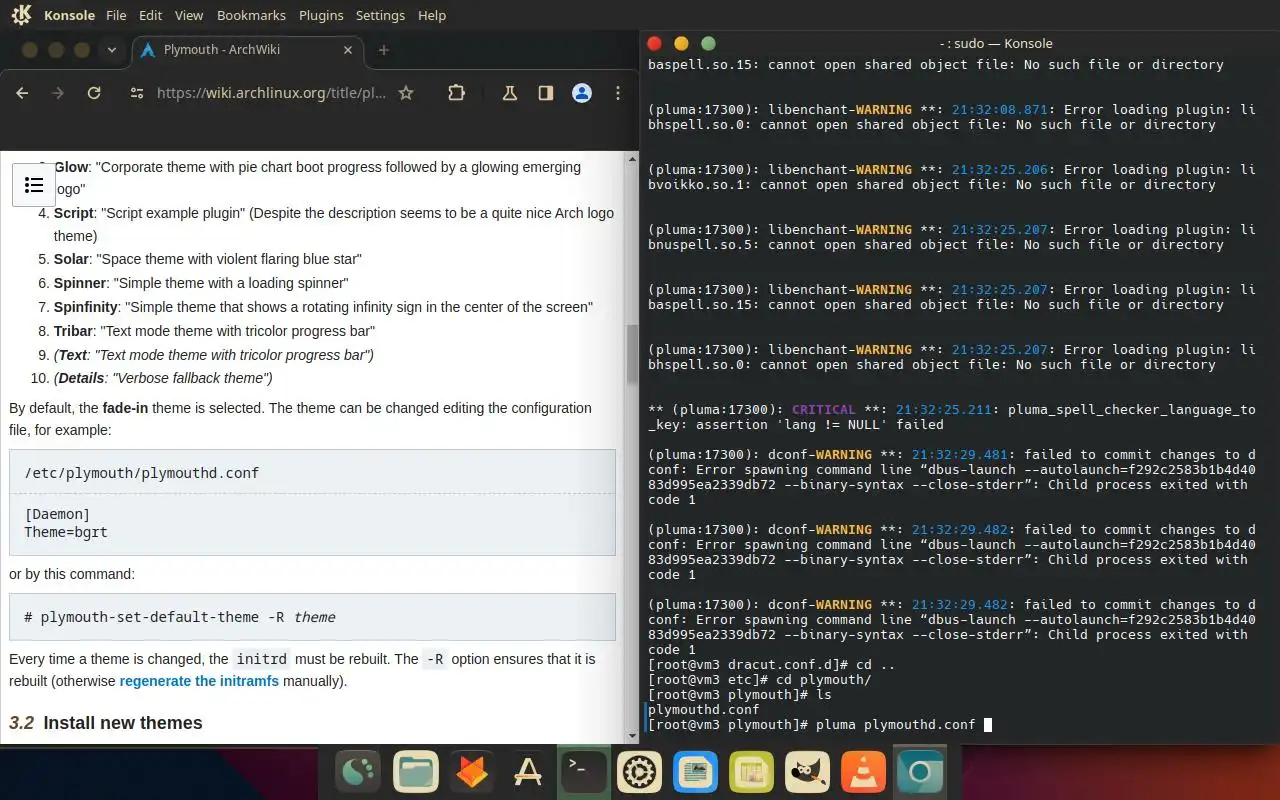Open the Plugins menu
This screenshot has width=1280, height=800.
(x=321, y=15)
